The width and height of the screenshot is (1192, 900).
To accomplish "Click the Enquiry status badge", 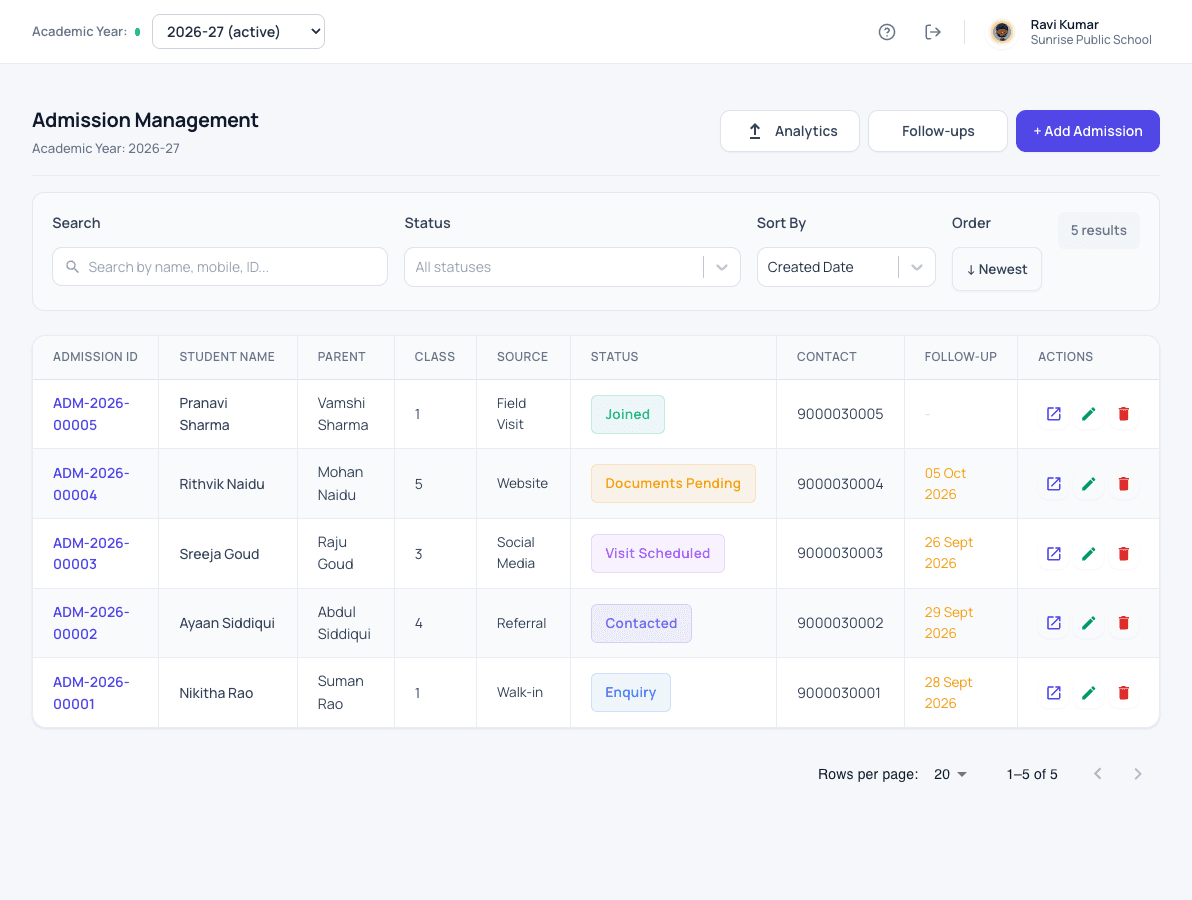I will tap(631, 692).
